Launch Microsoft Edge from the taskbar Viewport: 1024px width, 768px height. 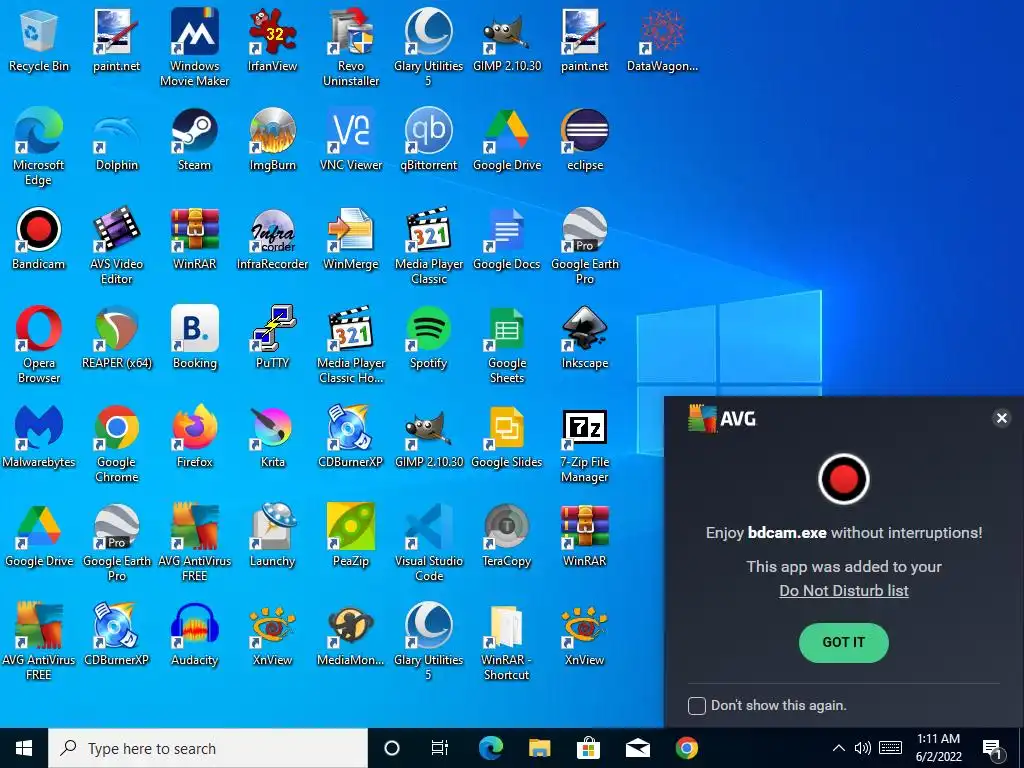point(490,748)
